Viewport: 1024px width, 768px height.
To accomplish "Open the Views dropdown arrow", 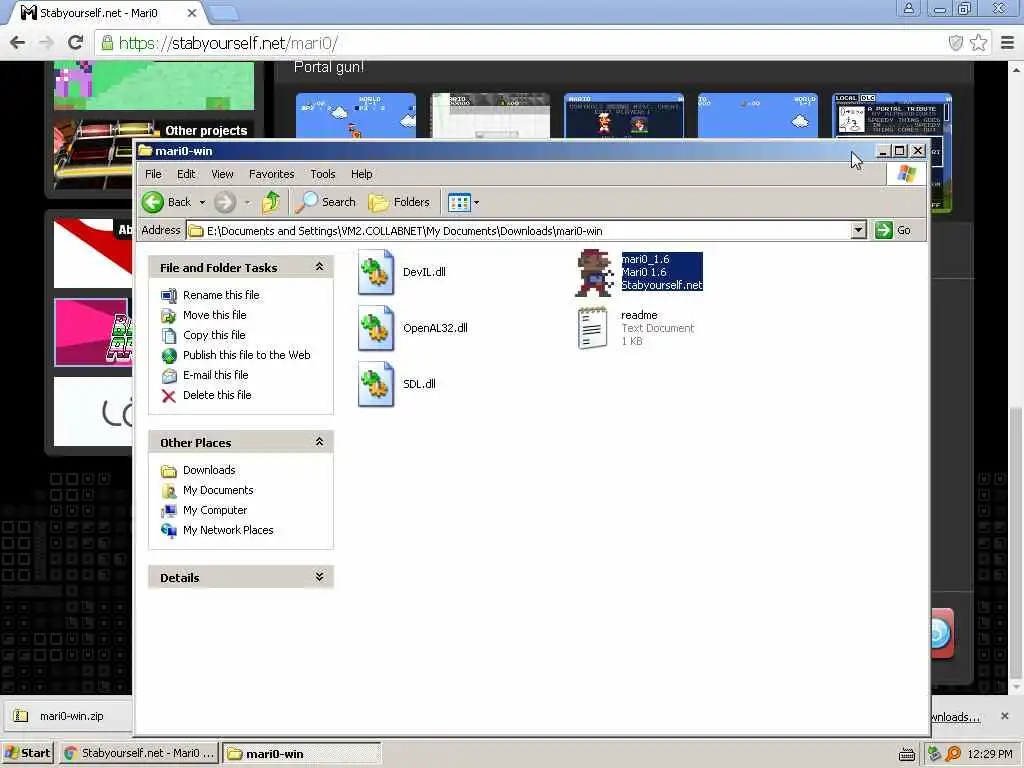I will point(476,202).
